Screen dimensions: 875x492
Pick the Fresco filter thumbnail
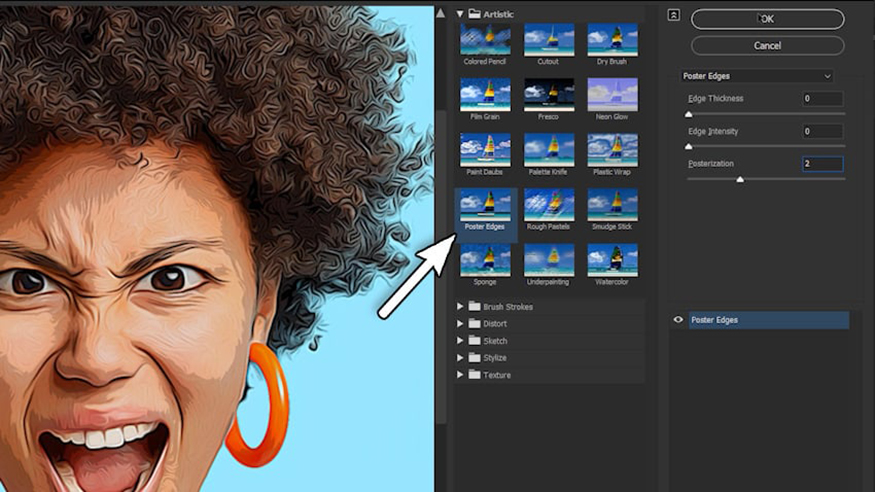[549, 94]
